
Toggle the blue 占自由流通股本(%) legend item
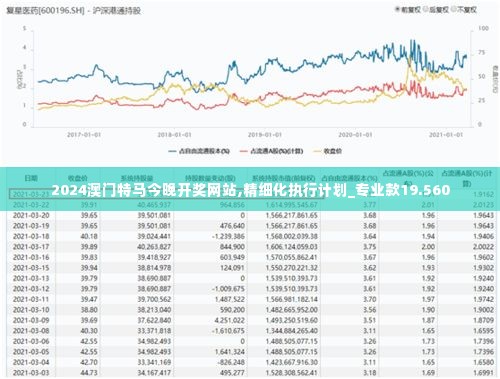point(199,151)
